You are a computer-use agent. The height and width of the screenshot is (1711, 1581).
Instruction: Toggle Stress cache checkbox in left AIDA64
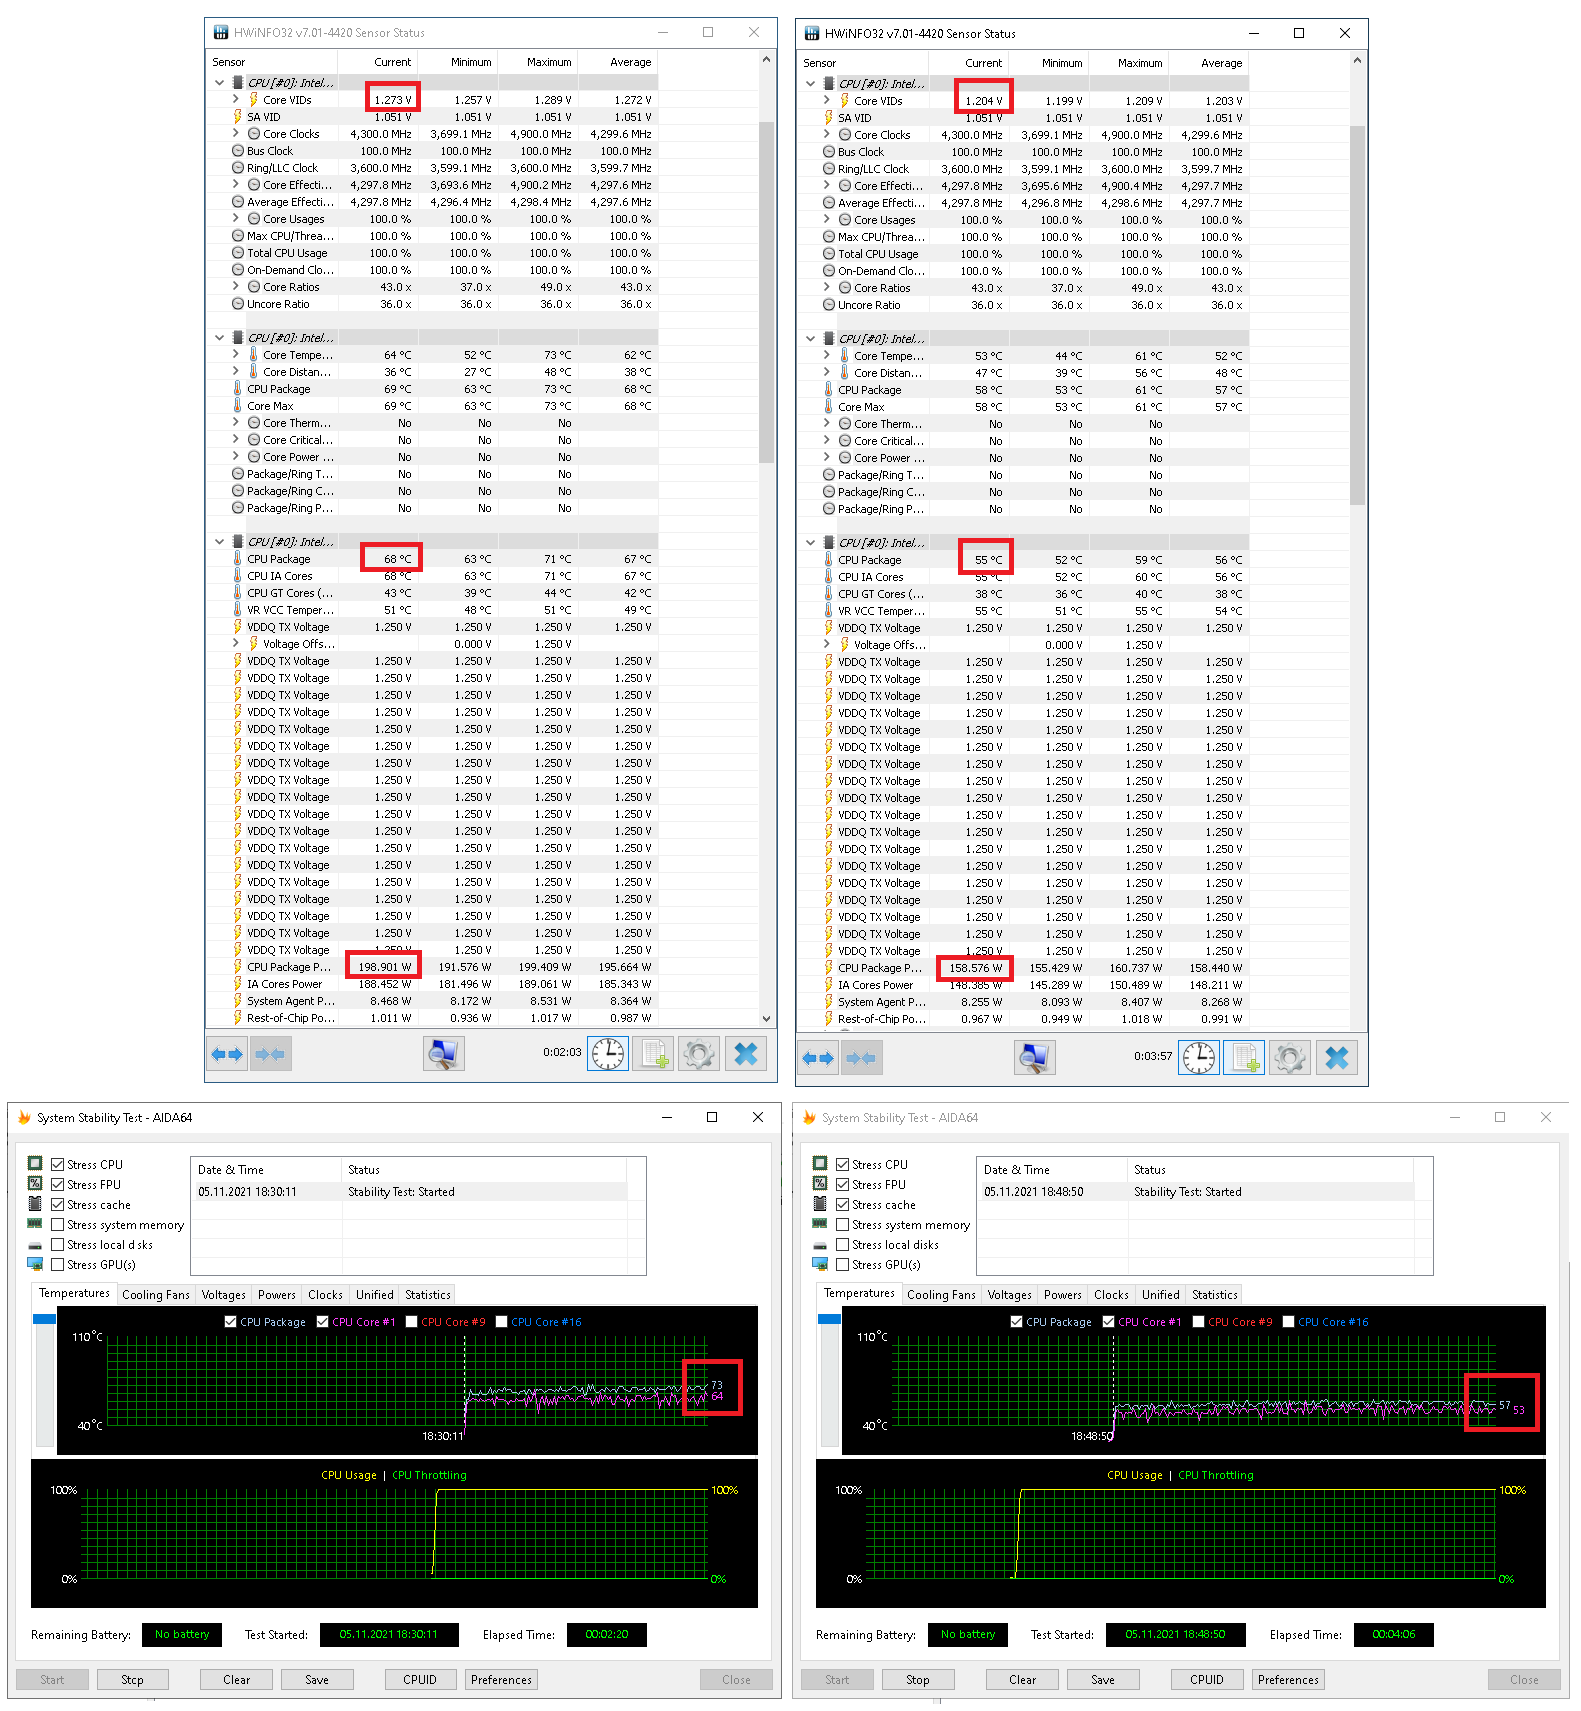click(x=58, y=1205)
